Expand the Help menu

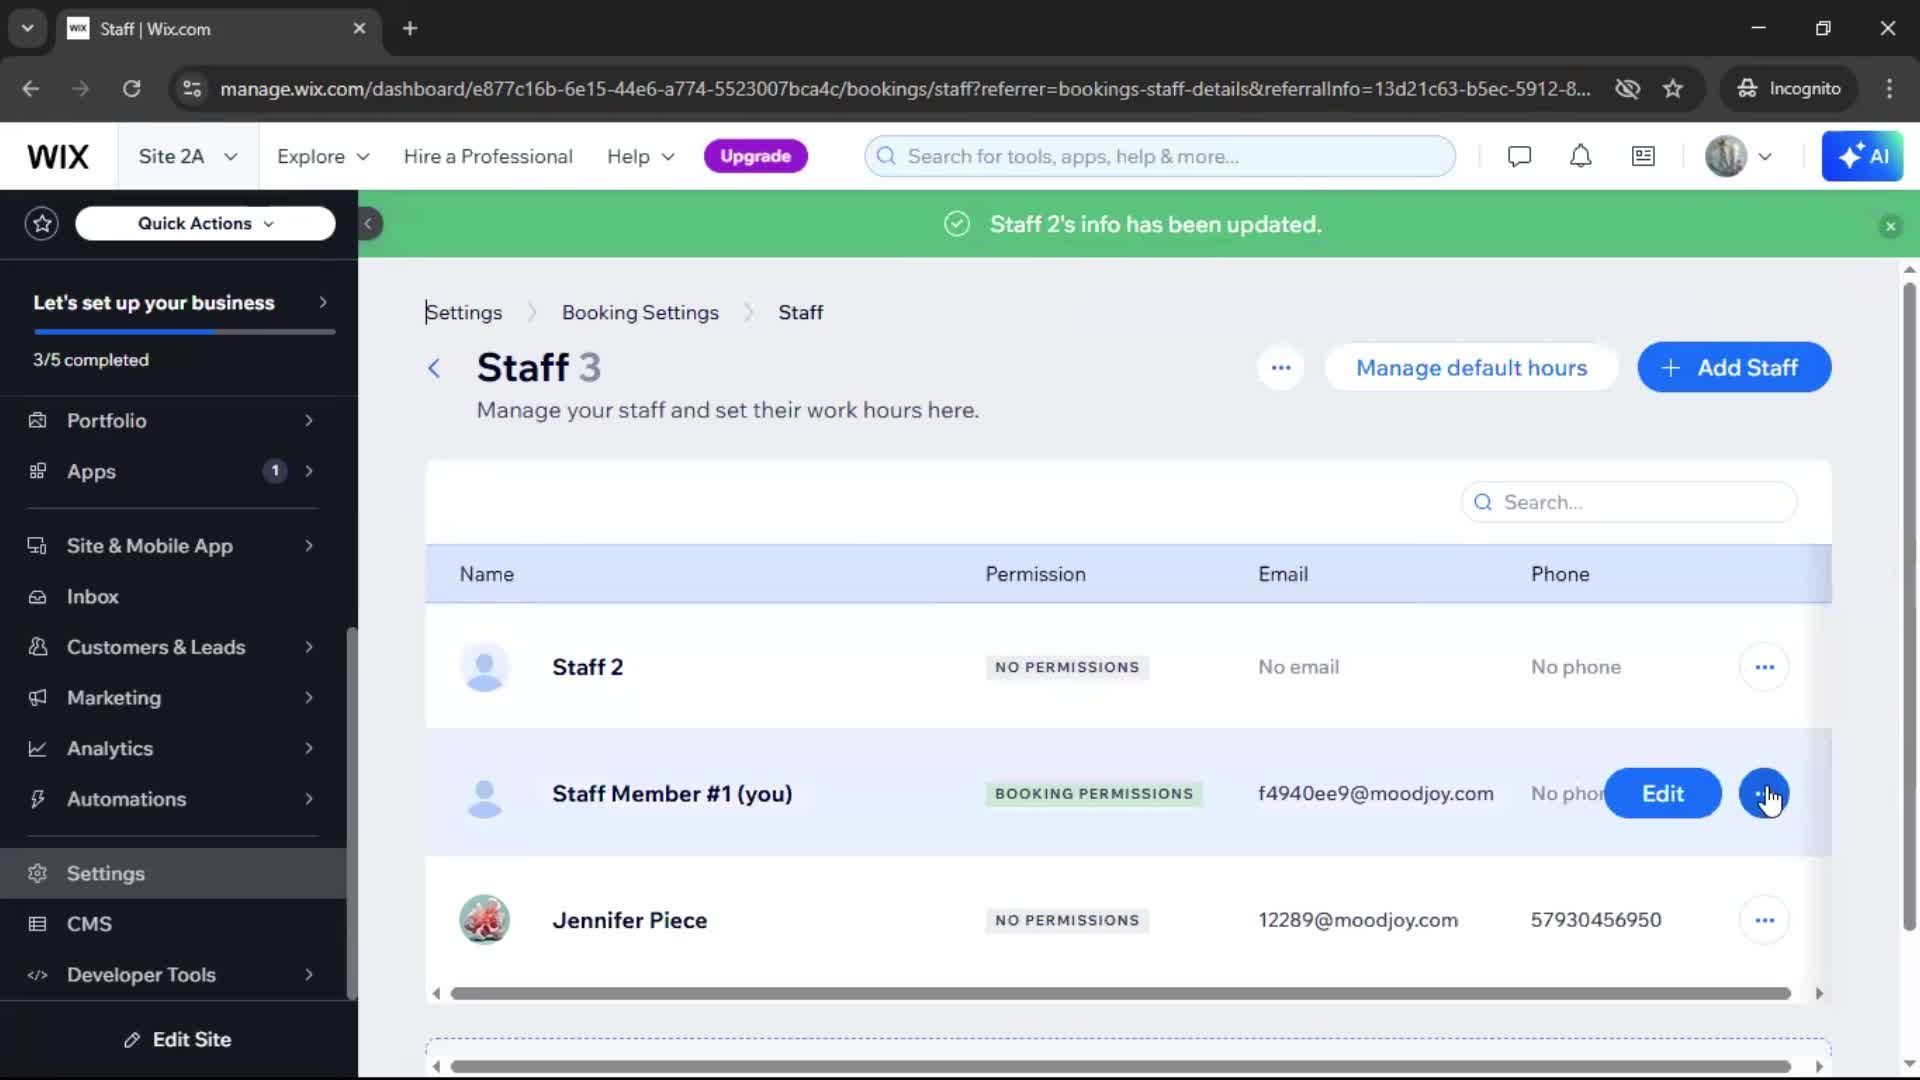click(x=641, y=157)
